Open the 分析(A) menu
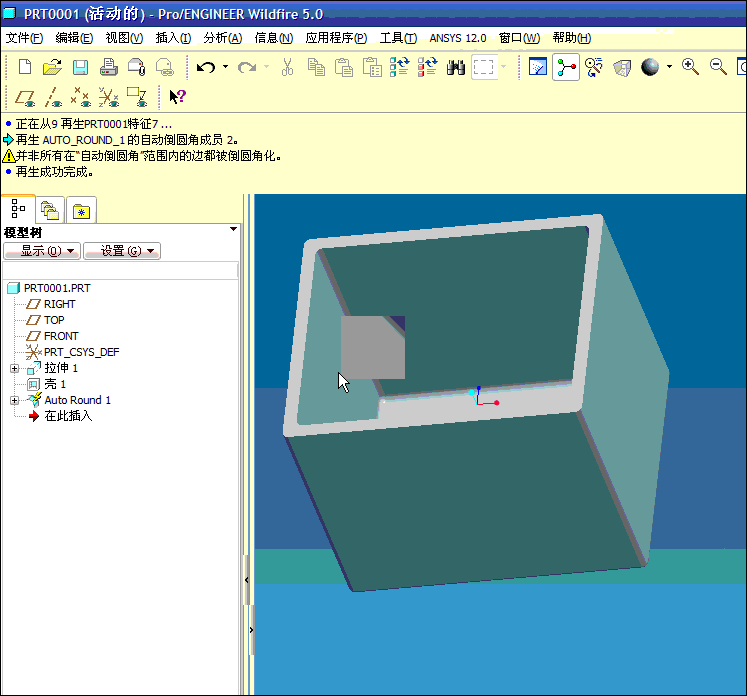 [x=222, y=38]
